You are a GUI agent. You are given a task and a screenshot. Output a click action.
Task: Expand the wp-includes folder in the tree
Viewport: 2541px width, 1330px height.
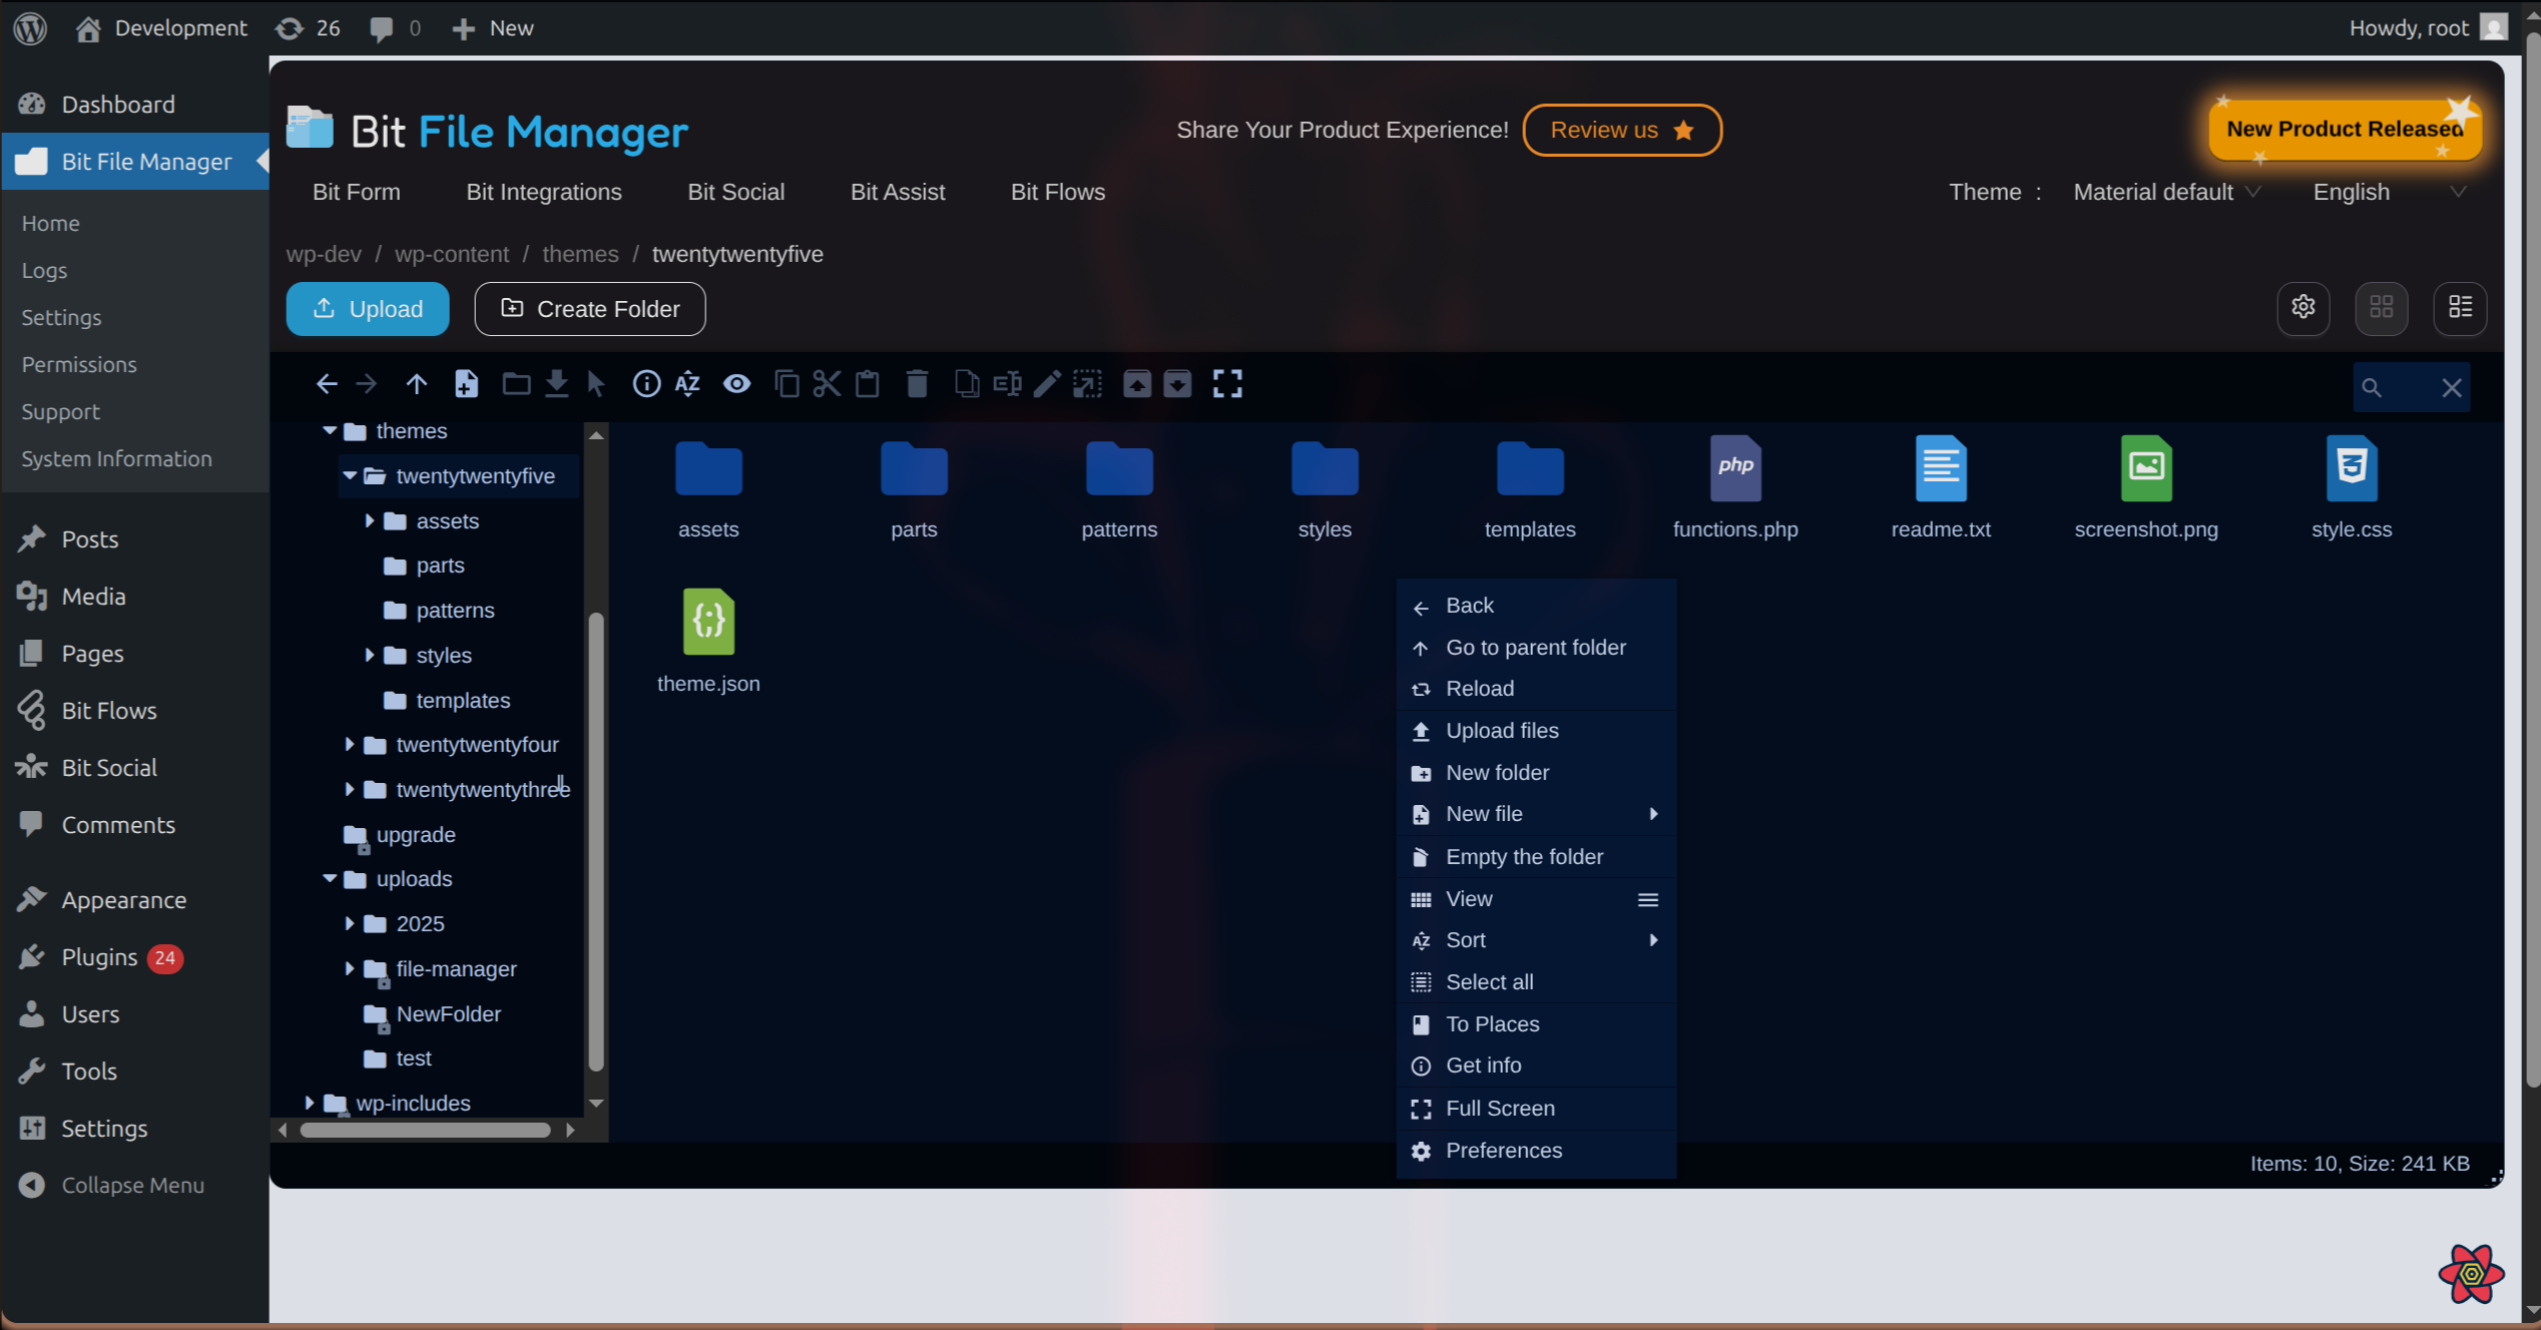click(x=310, y=1103)
